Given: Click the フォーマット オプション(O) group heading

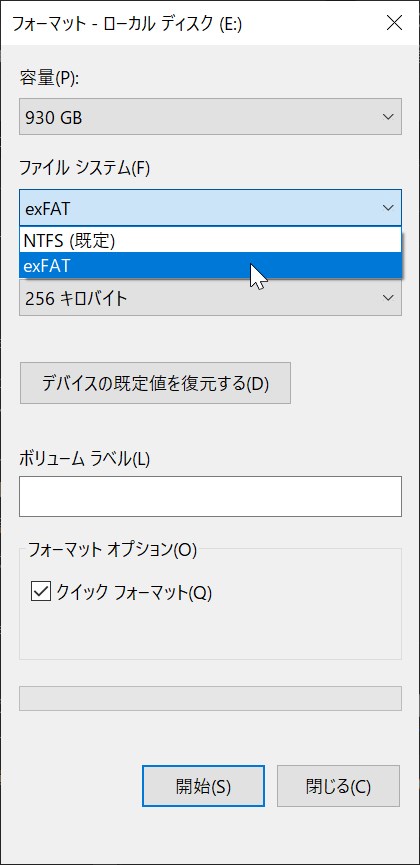Looking at the screenshot, I should tap(113, 549).
